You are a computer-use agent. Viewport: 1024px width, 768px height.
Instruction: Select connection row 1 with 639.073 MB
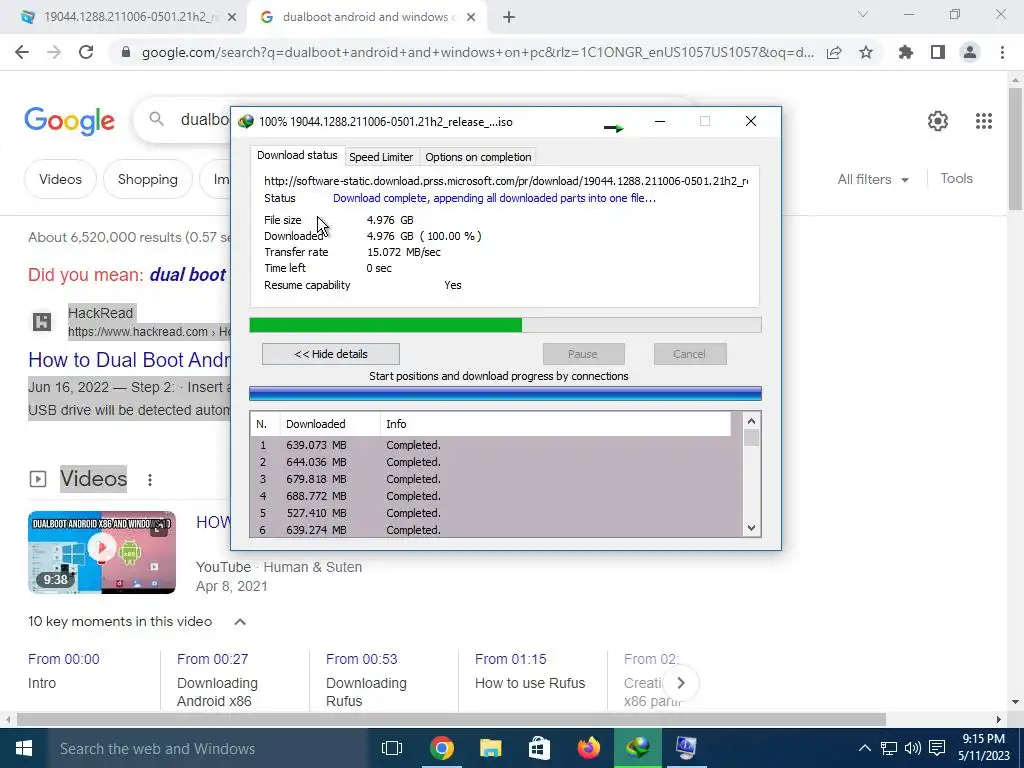[496, 445]
